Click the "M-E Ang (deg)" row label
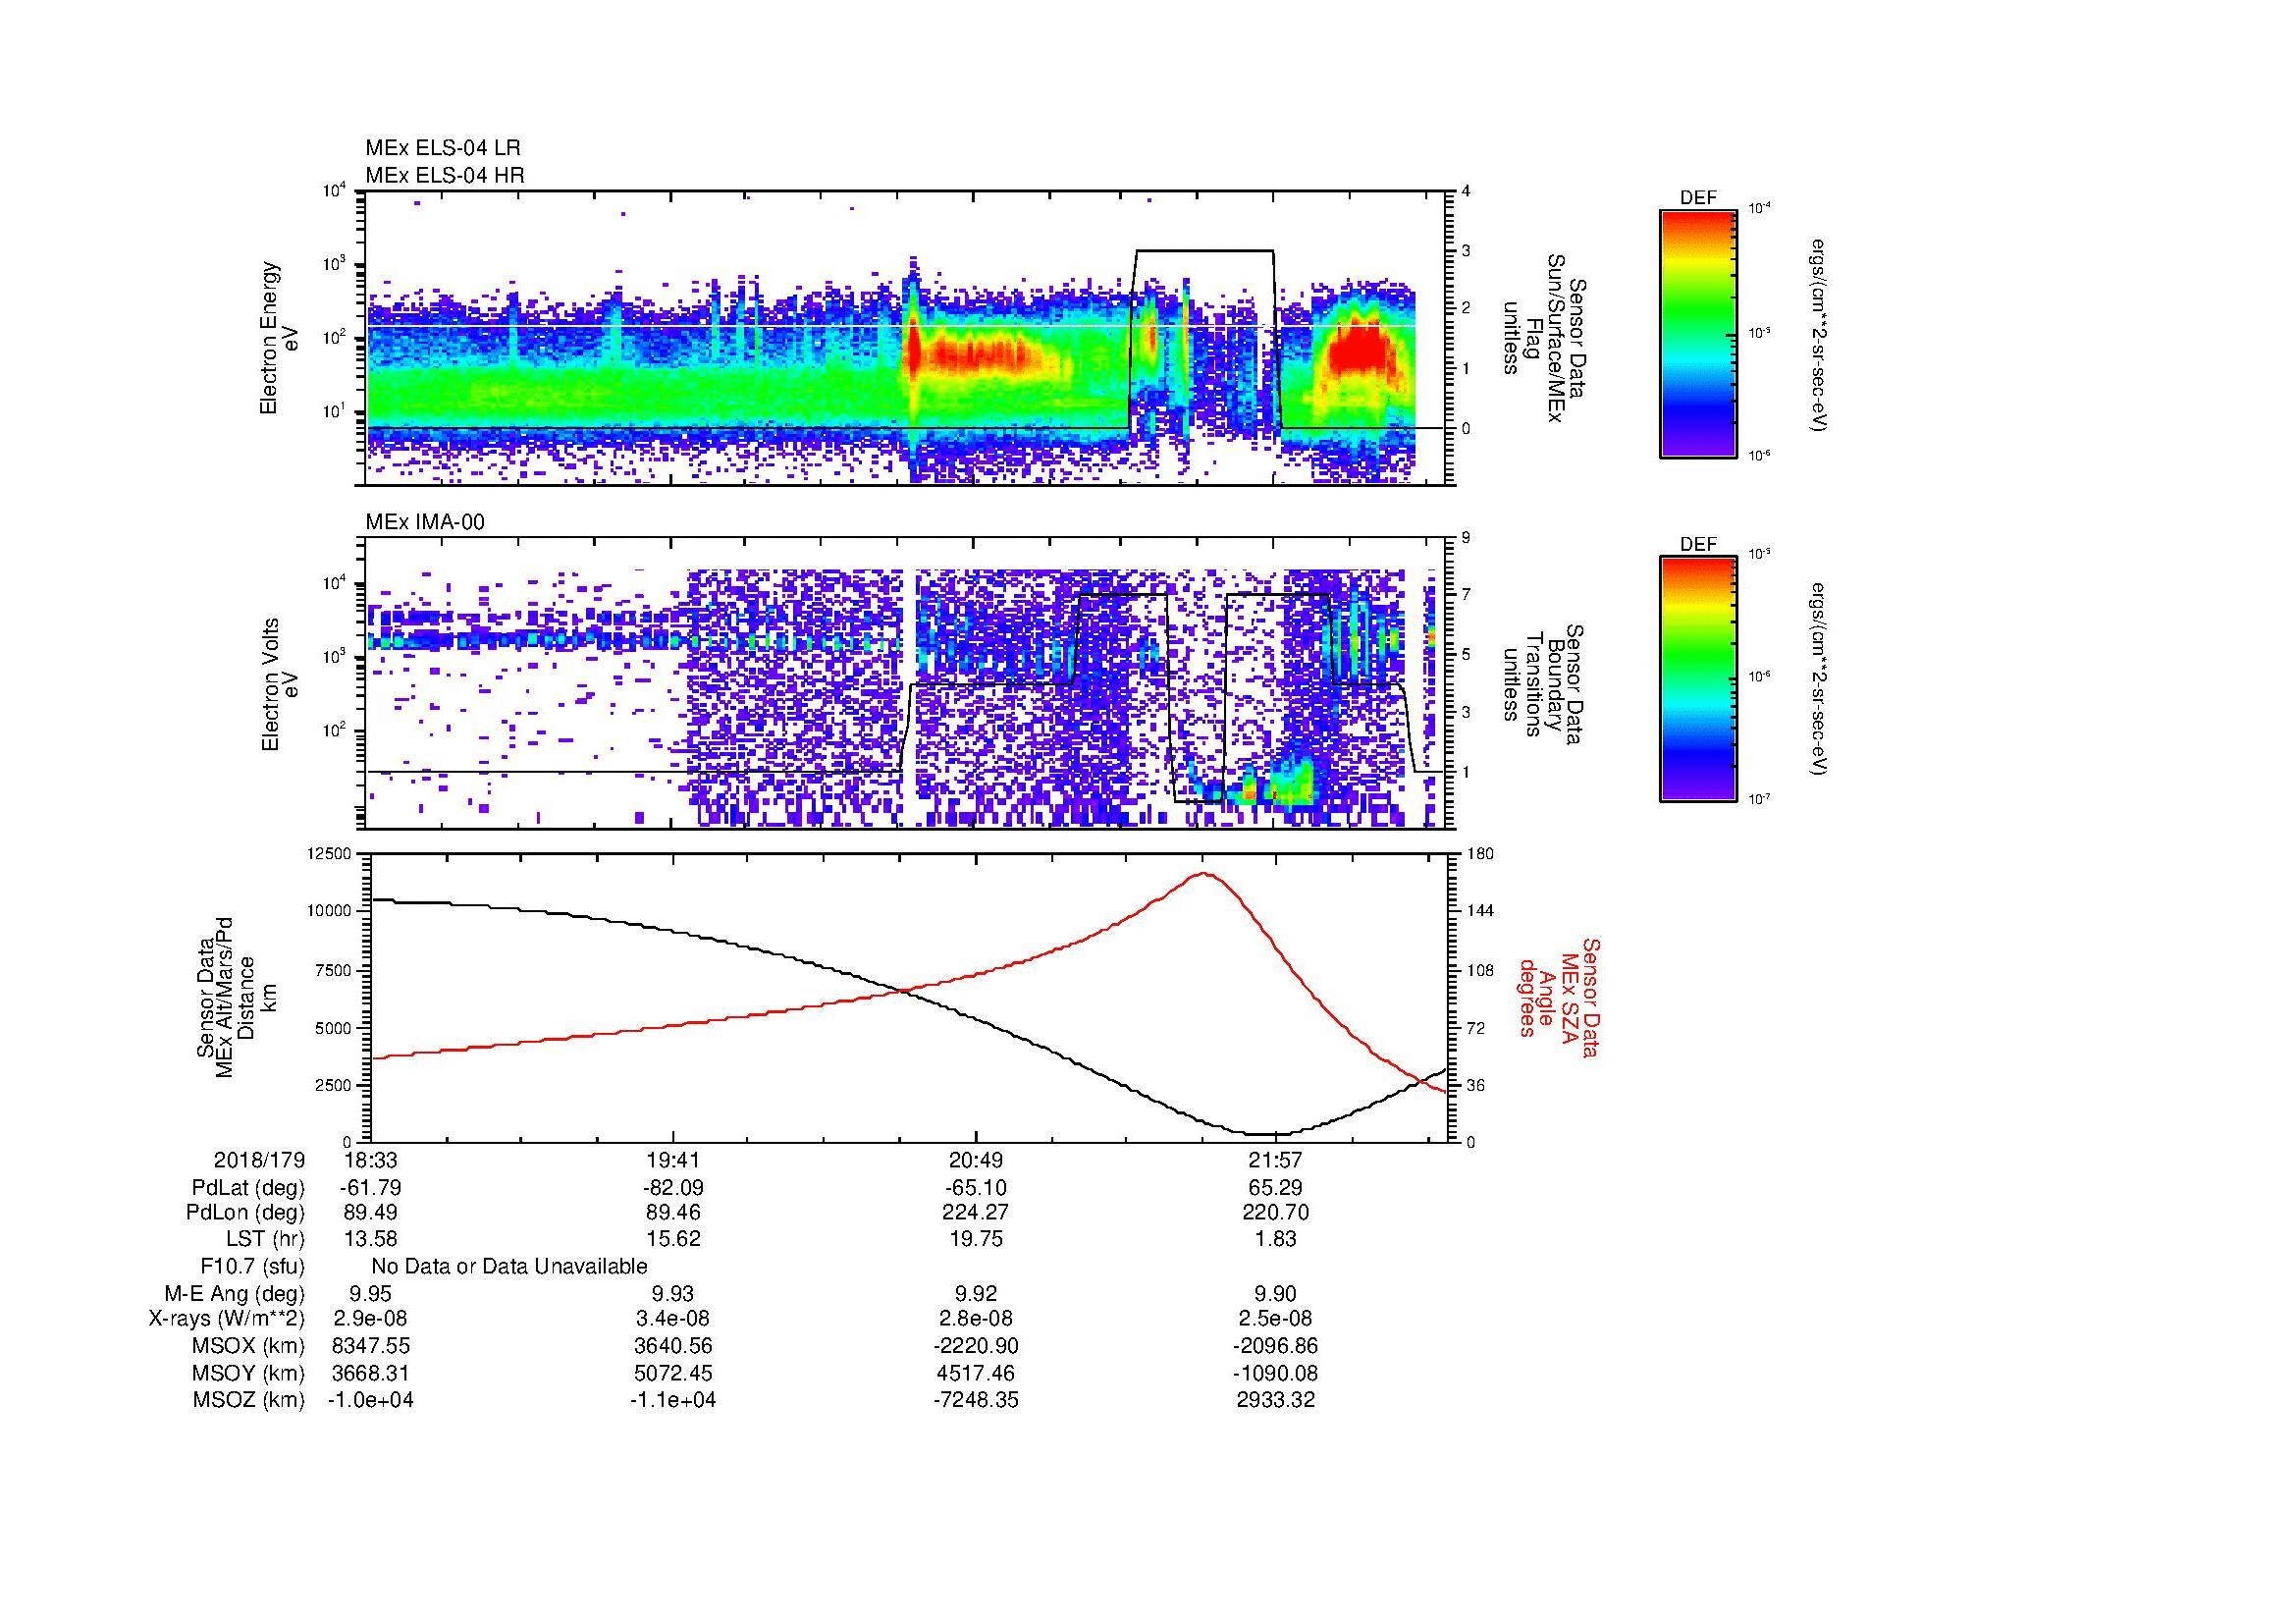This screenshot has height=1623, width=2296. (x=235, y=1294)
